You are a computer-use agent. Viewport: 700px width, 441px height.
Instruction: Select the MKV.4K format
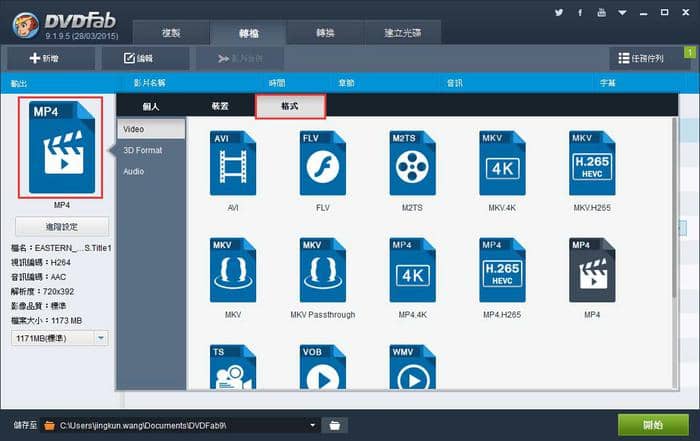(x=502, y=163)
